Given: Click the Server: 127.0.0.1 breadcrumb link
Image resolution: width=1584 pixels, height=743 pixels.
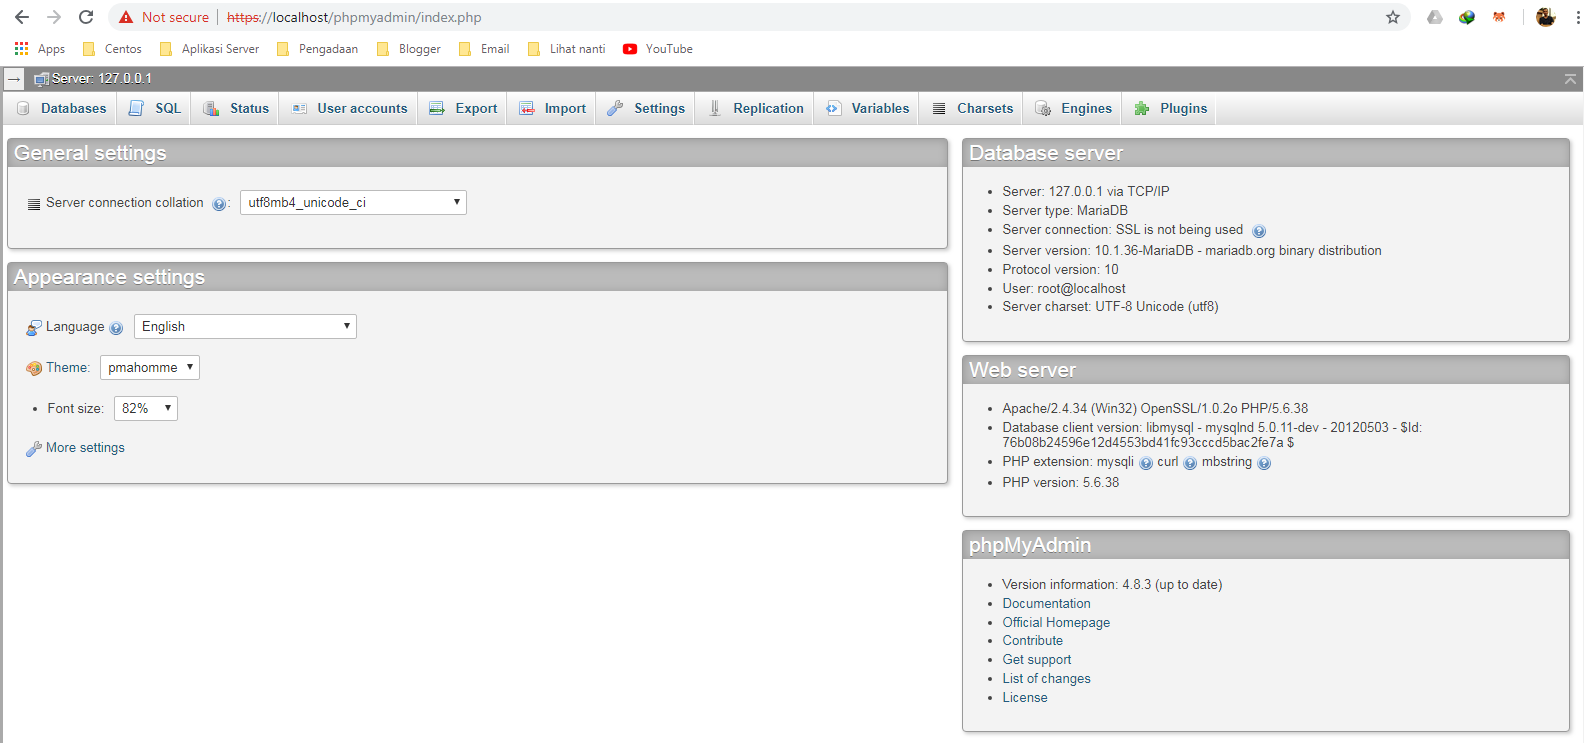Looking at the screenshot, I should click(102, 78).
